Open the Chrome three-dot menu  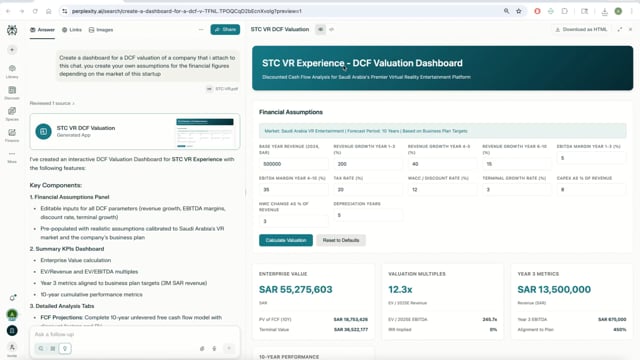tap(632, 11)
